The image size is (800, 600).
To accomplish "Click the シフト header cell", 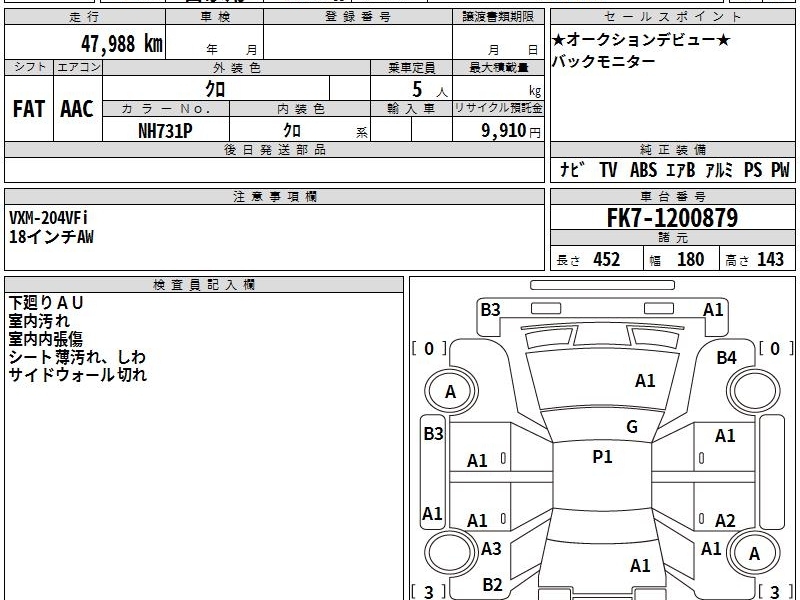I will [29, 67].
